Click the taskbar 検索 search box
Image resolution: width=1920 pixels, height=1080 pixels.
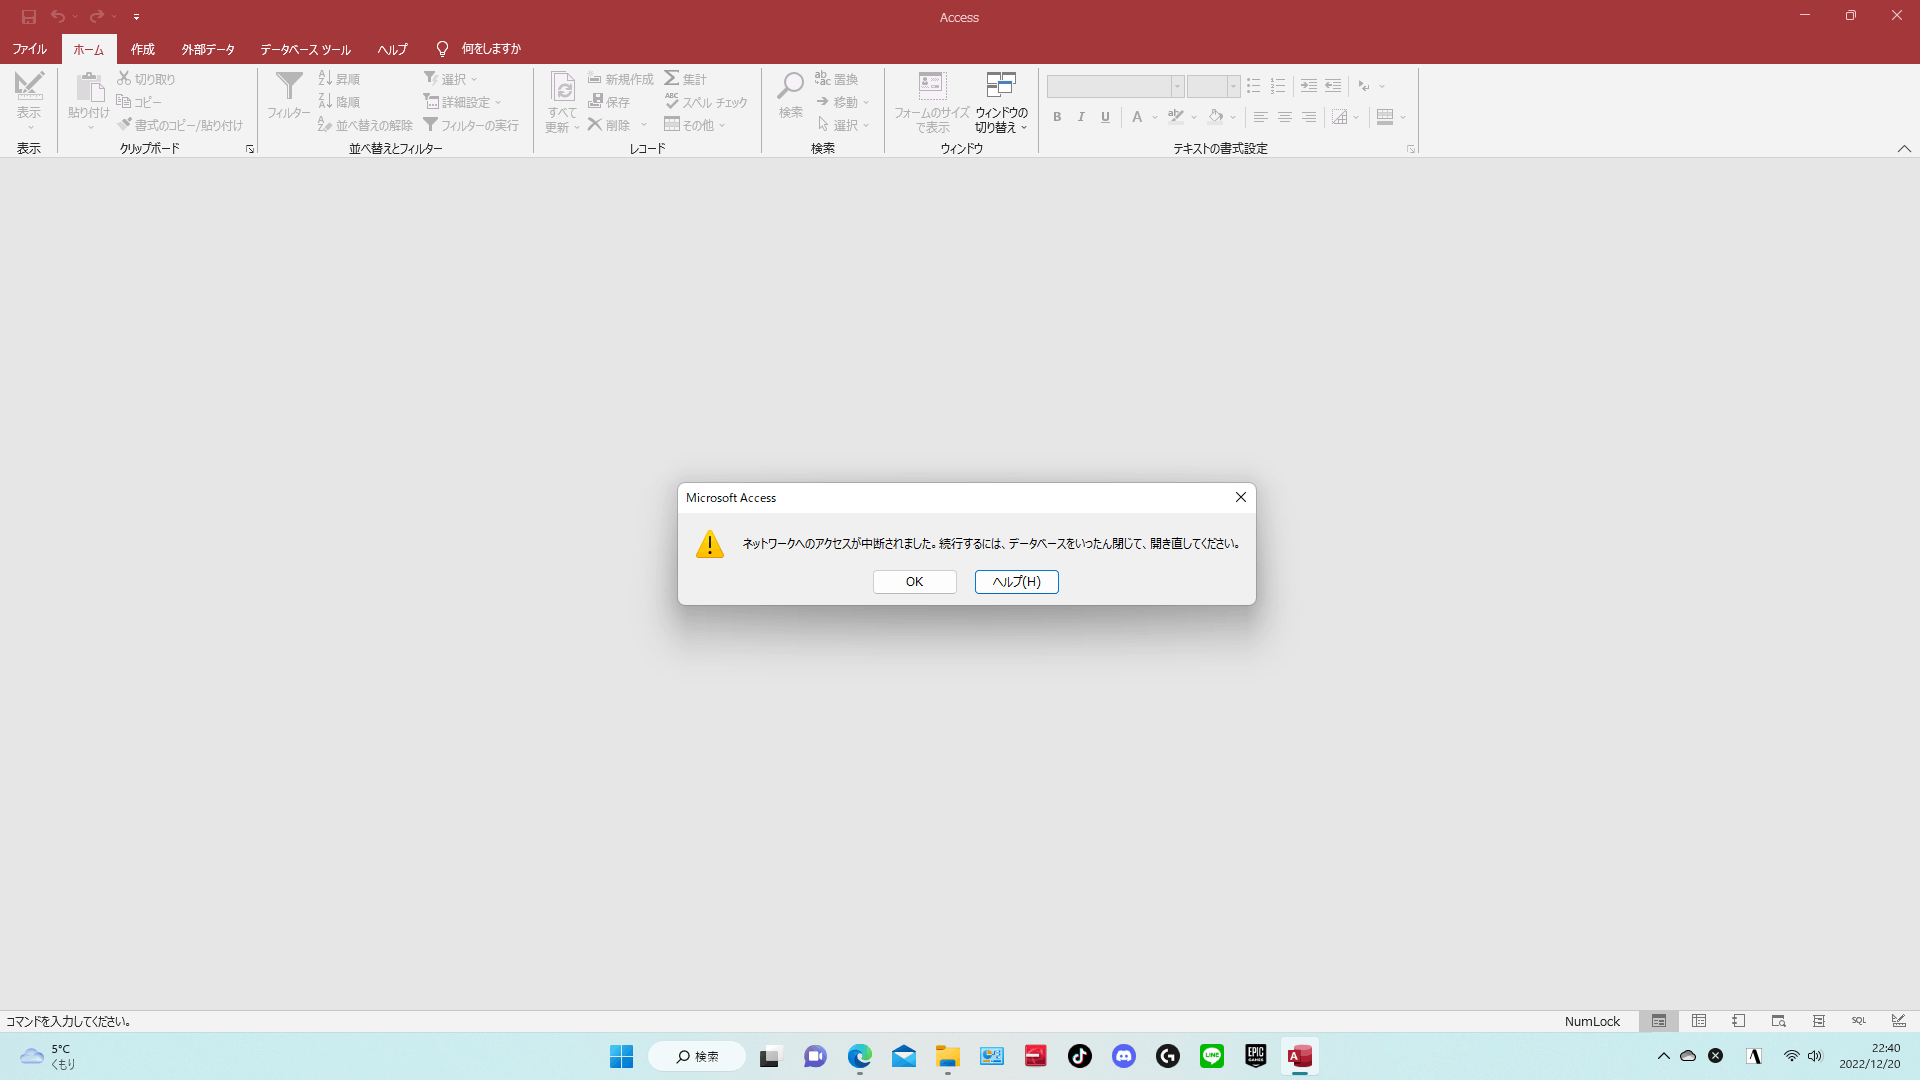(x=696, y=1056)
